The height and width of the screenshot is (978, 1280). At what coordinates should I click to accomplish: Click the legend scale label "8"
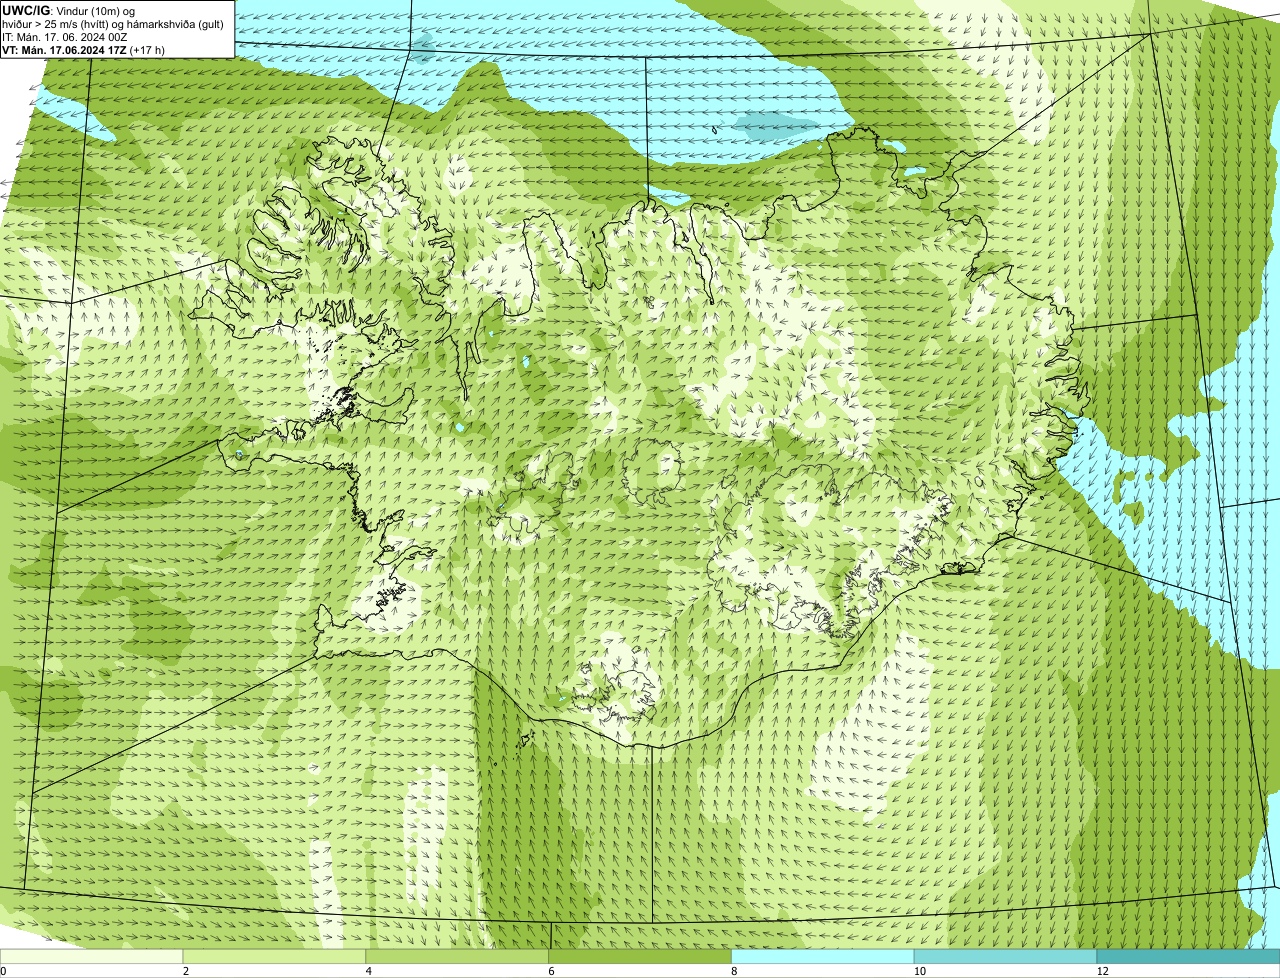coord(734,971)
